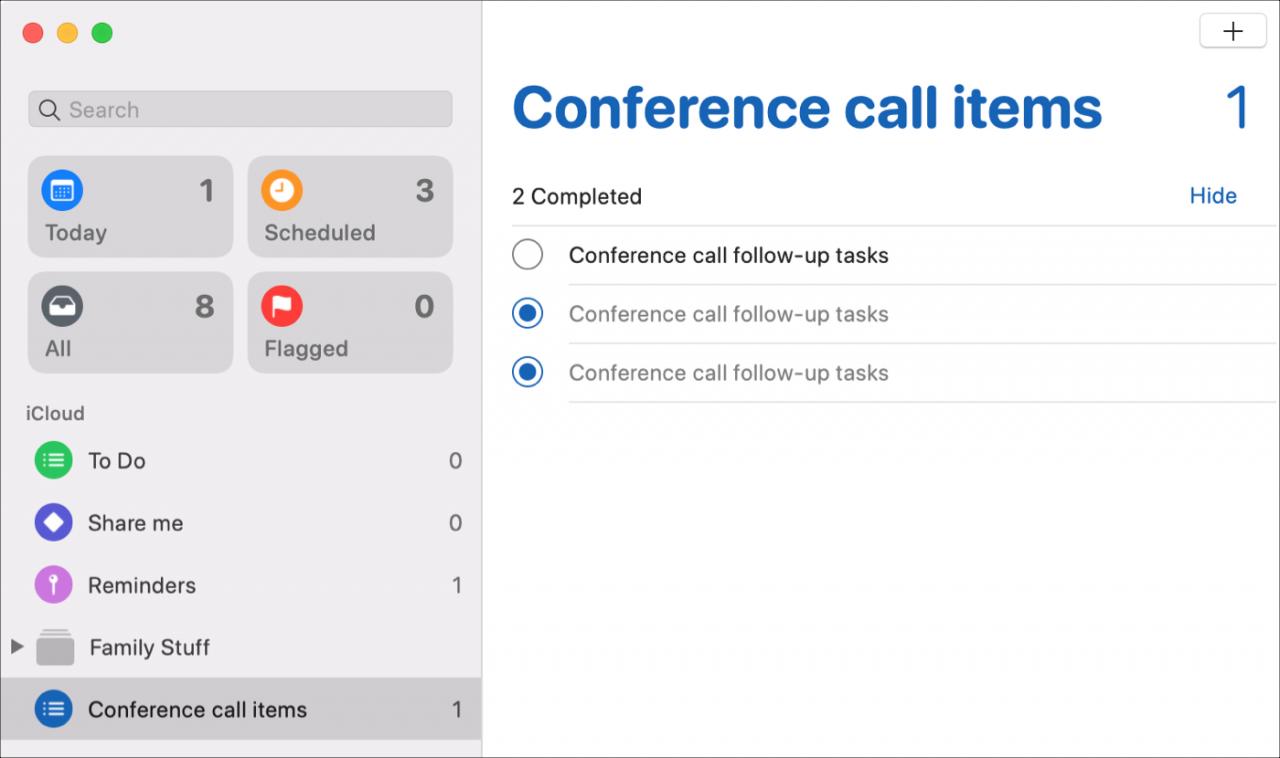Click the Family Stuff folder icon

point(55,647)
